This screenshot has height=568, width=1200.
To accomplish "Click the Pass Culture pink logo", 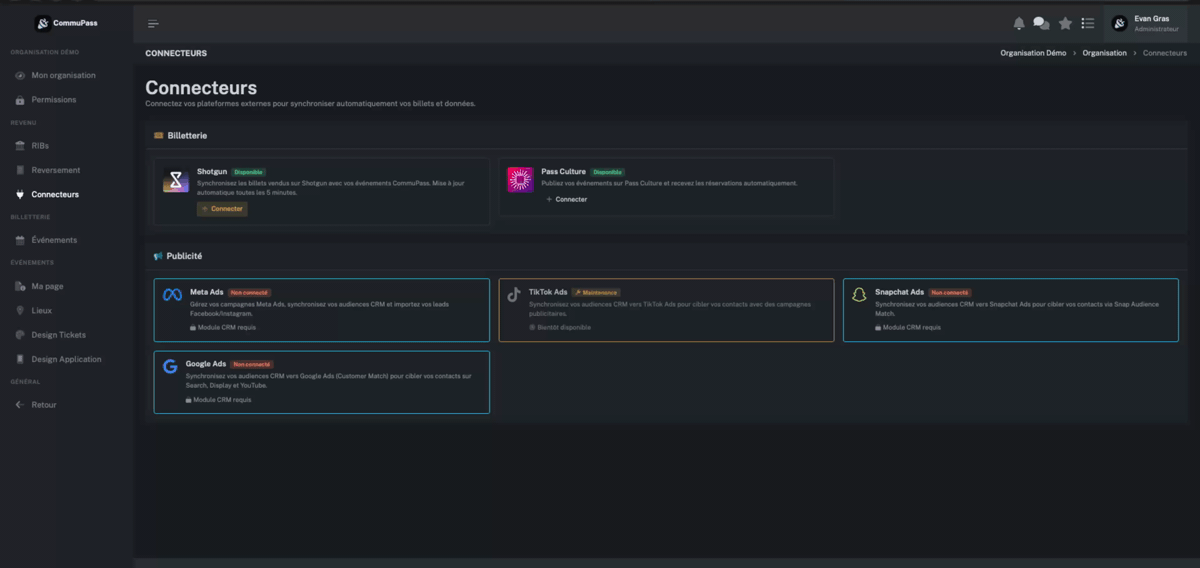I will pos(520,180).
